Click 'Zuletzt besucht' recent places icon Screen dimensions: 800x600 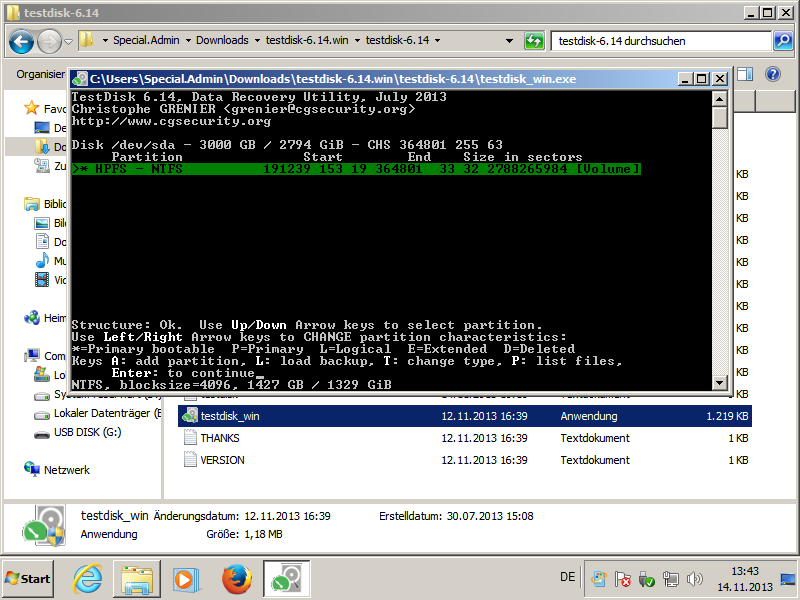[42, 165]
